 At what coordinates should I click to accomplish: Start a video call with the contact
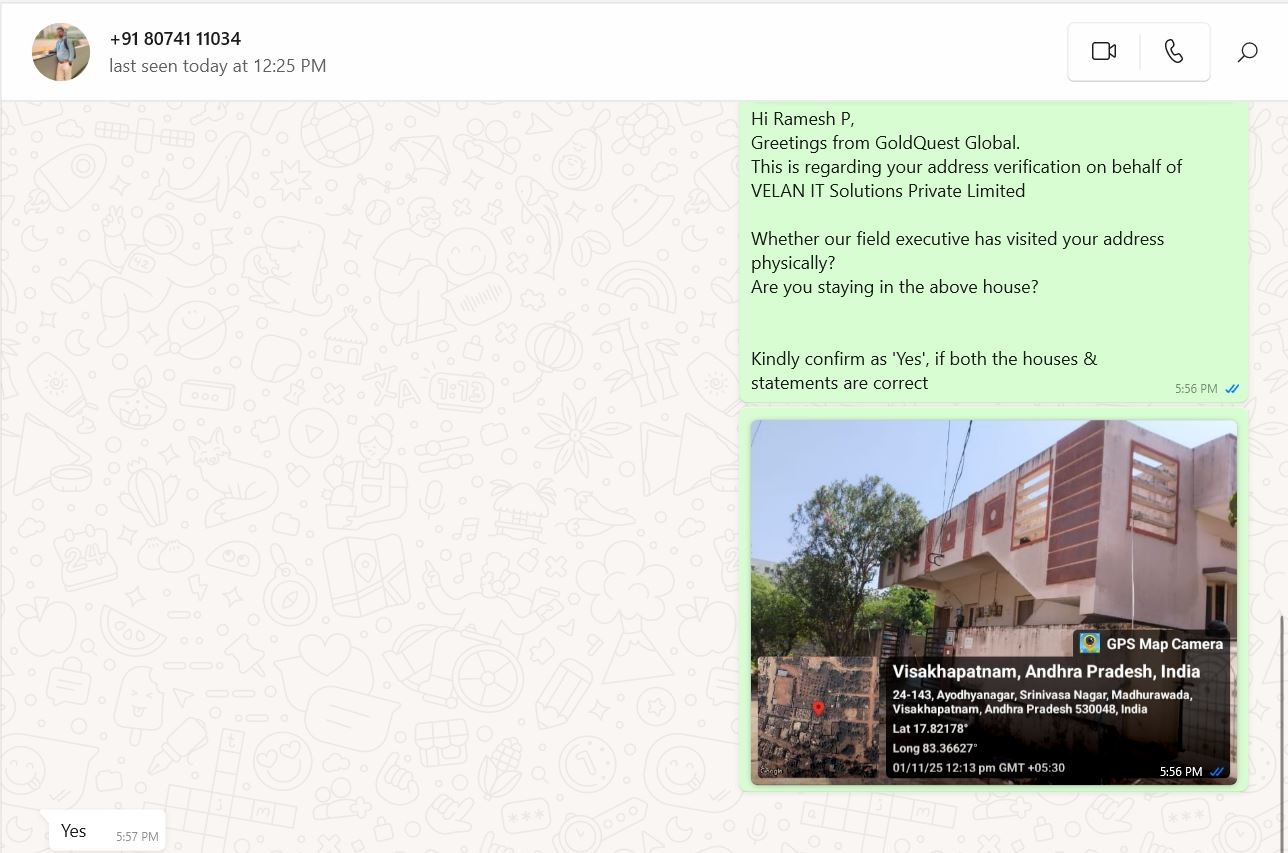coord(1104,52)
